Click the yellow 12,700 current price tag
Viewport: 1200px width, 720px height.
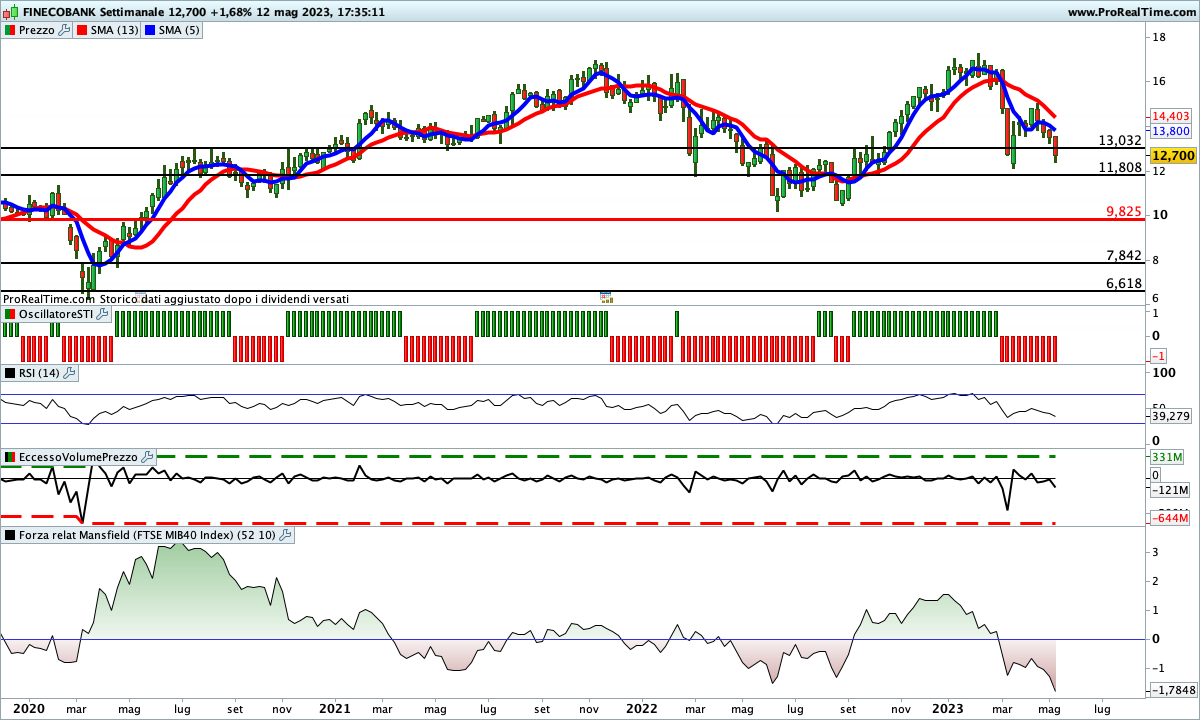tap(1171, 156)
